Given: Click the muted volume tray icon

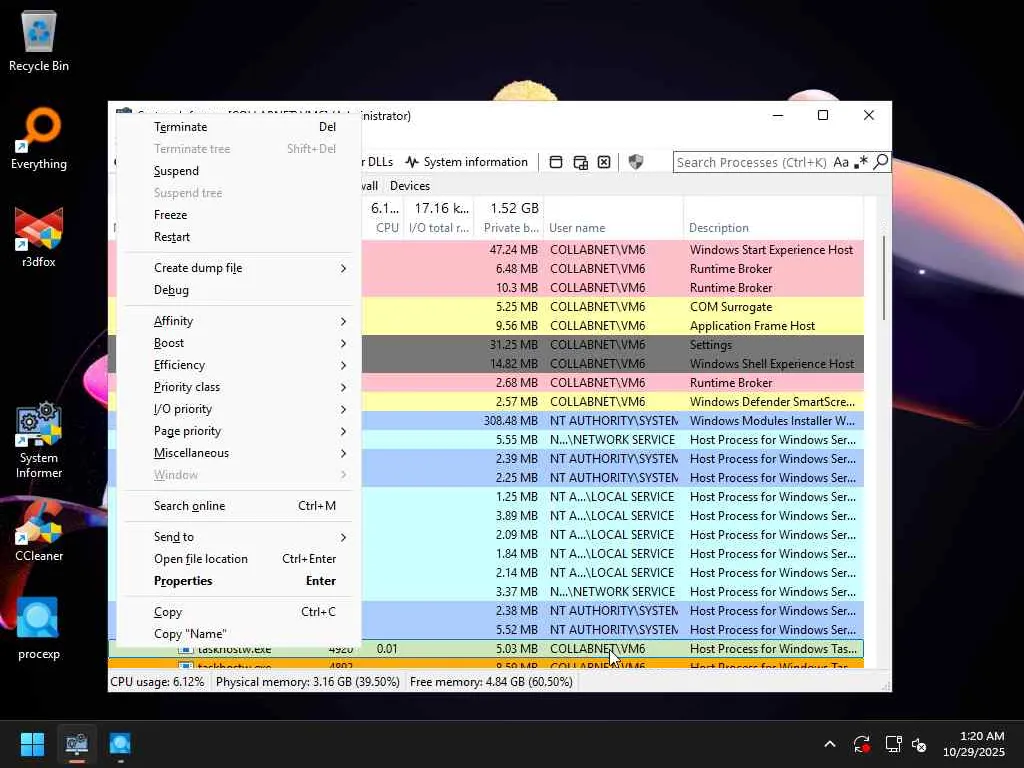Looking at the screenshot, I should (920, 744).
